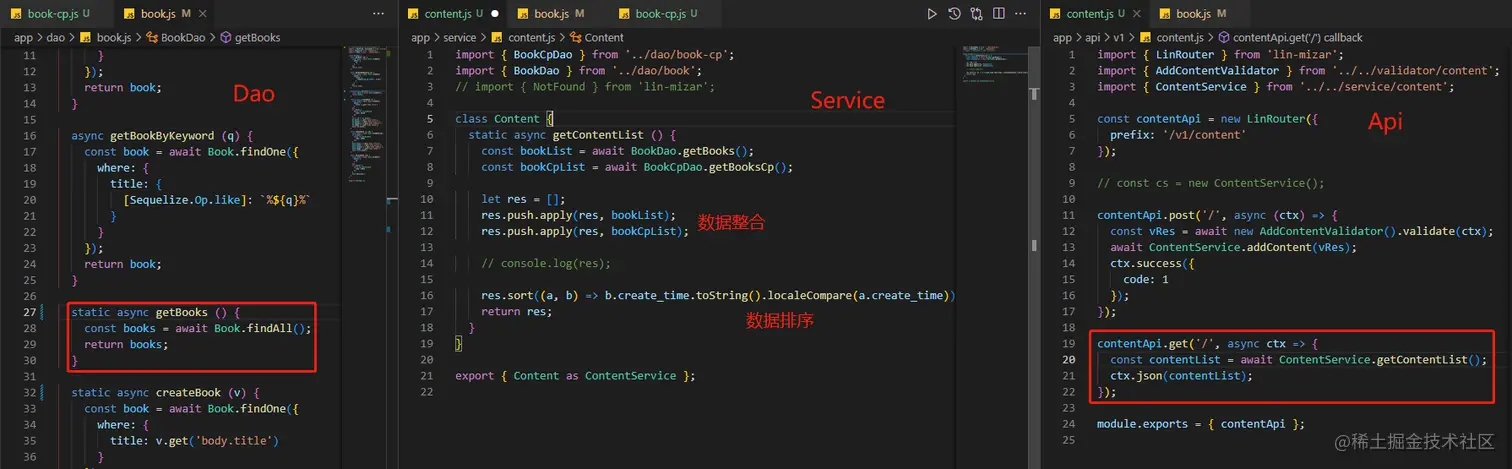Open more actions in the left editor group

click(378, 14)
